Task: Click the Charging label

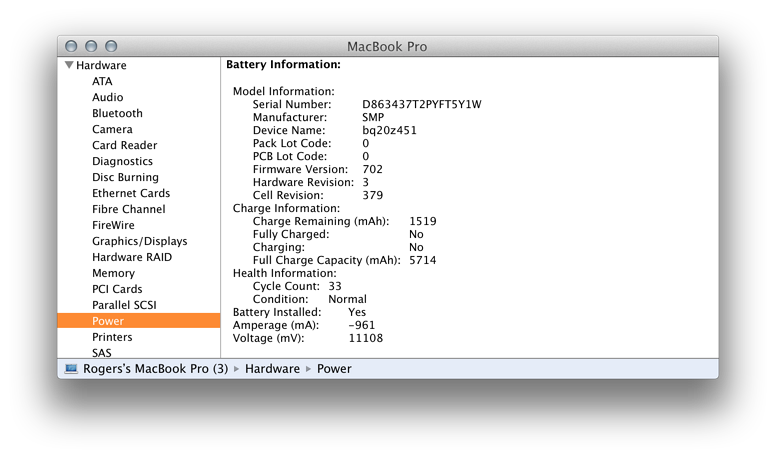Action: pyautogui.click(x=279, y=247)
